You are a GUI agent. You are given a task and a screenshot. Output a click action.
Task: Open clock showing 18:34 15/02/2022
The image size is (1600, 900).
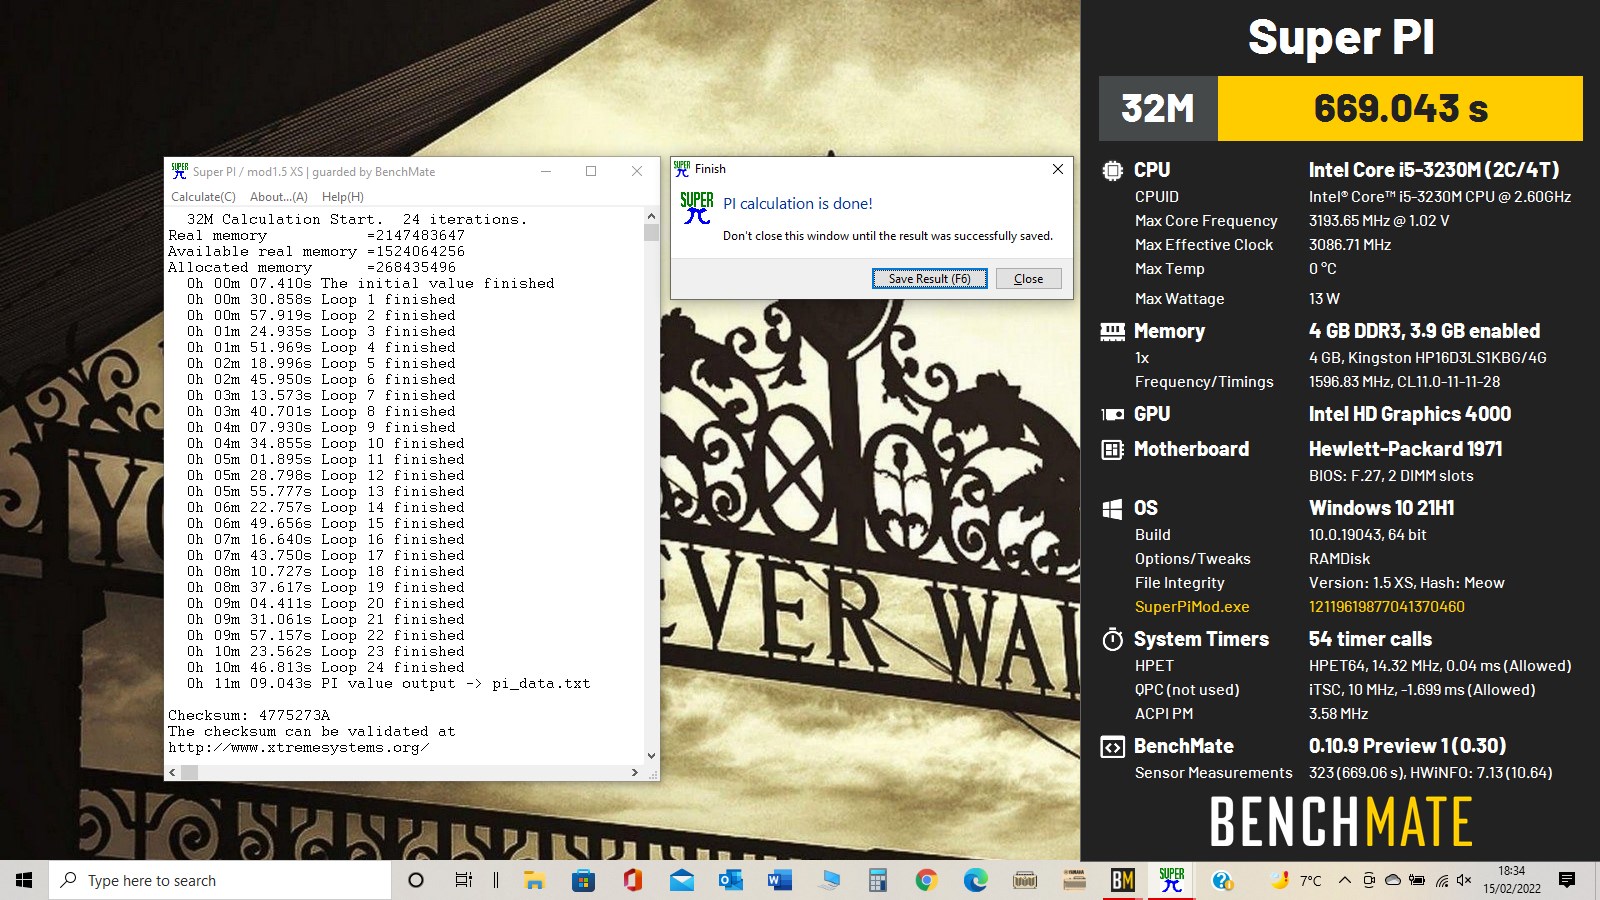1511,880
